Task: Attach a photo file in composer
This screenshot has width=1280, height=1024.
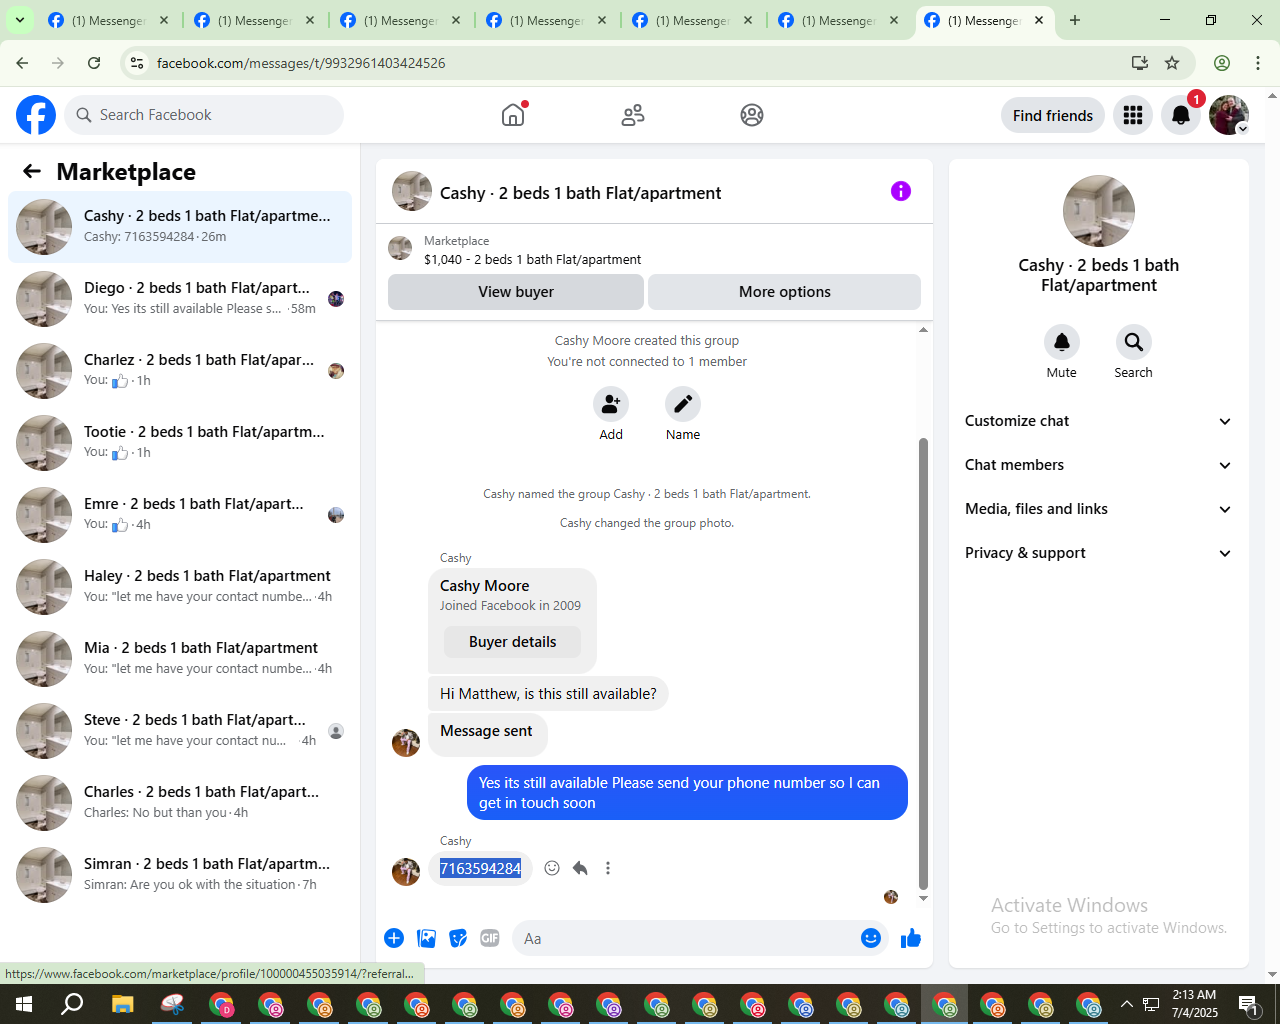Action: point(427,938)
